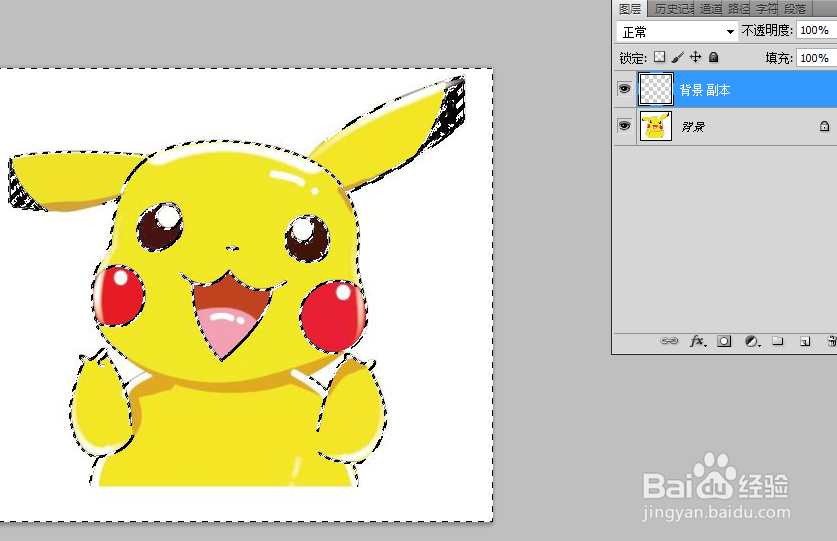This screenshot has width=837, height=541.
Task: Toggle lock all padlock icon
Action: [x=714, y=57]
